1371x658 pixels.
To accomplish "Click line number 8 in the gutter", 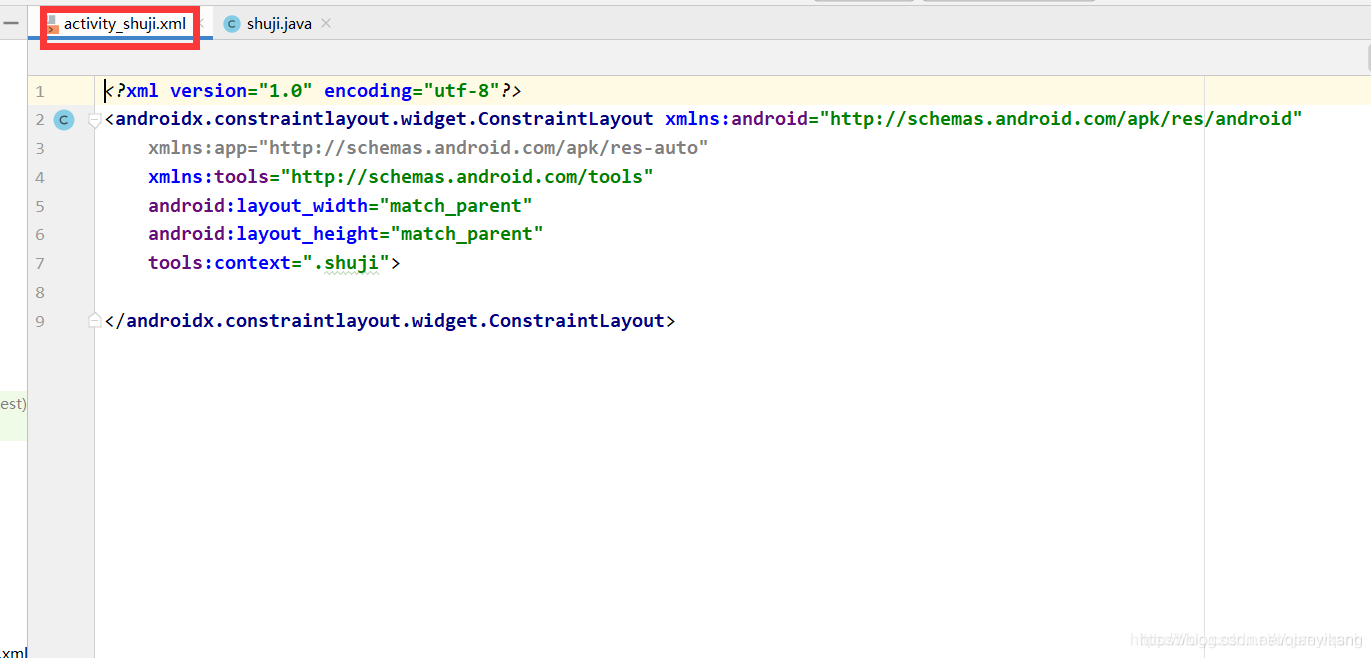I will [x=39, y=293].
